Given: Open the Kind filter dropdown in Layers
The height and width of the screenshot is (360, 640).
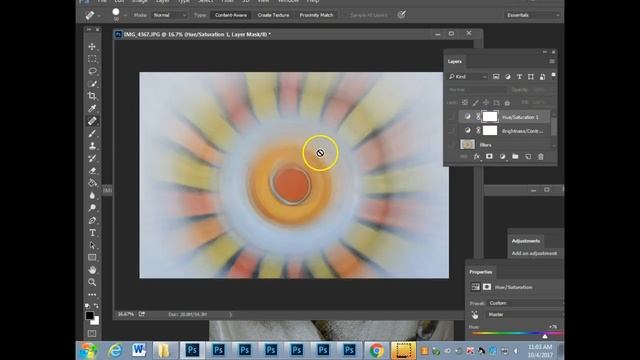Looking at the screenshot, I should [468, 77].
